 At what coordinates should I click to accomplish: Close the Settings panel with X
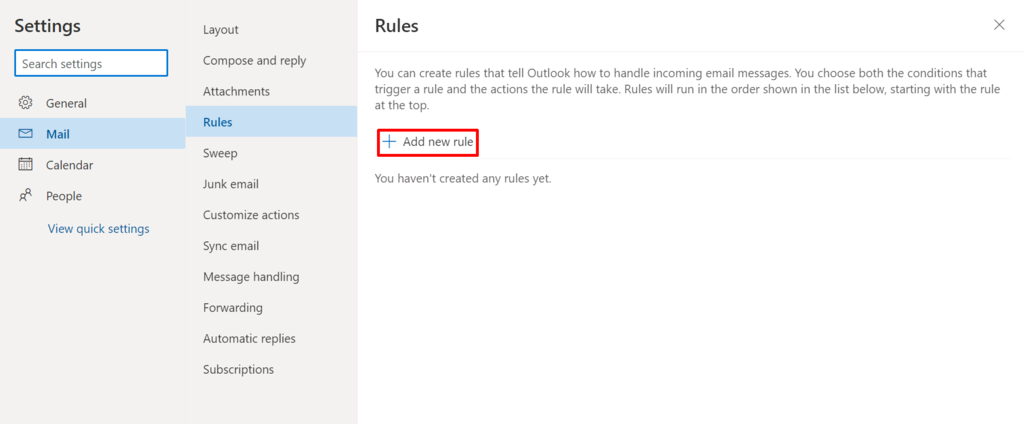[999, 25]
